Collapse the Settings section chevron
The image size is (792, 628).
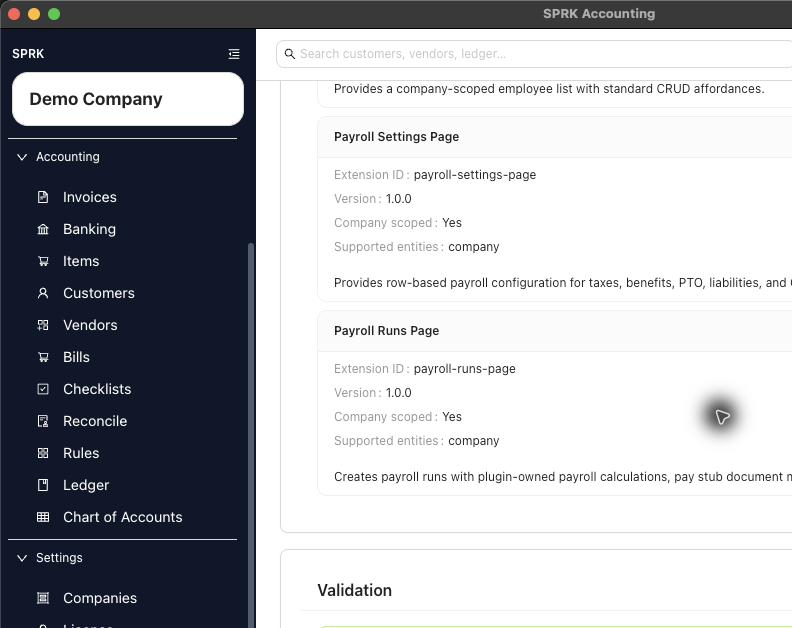[x=22, y=558]
